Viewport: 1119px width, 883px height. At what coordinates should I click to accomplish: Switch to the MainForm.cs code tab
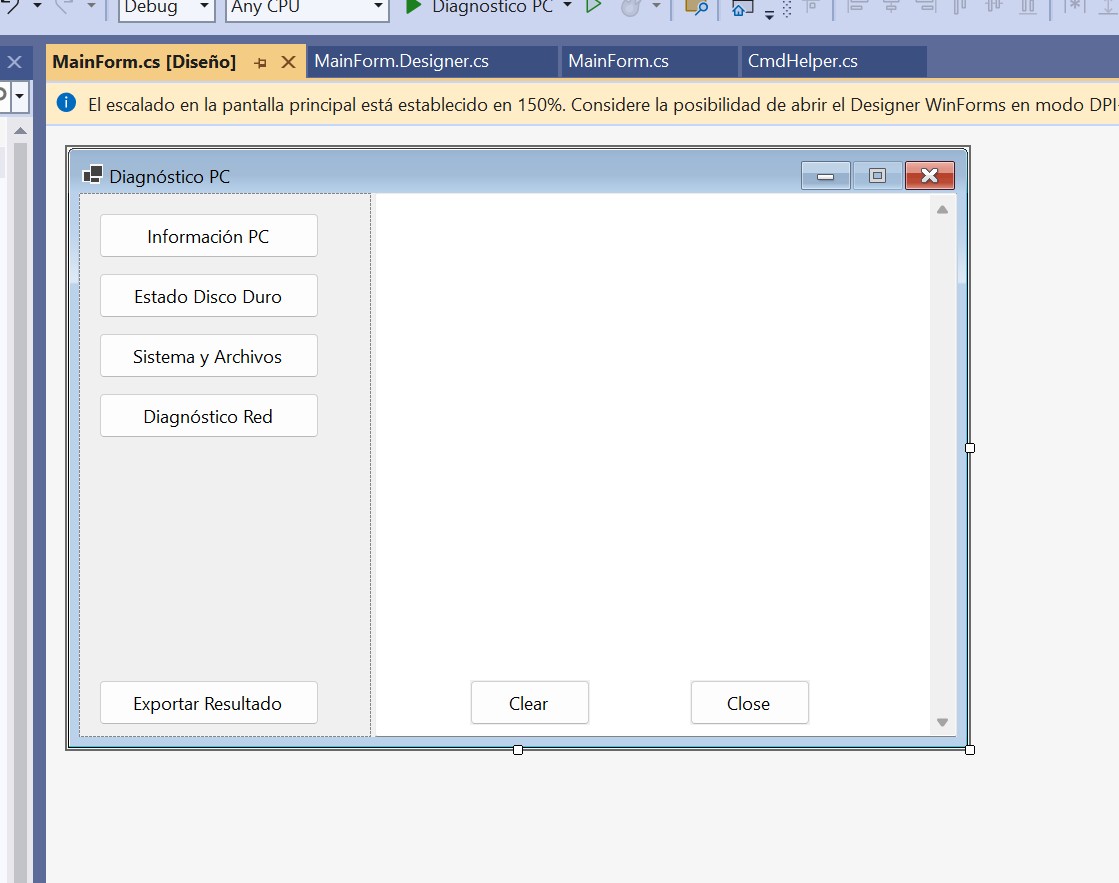[618, 62]
